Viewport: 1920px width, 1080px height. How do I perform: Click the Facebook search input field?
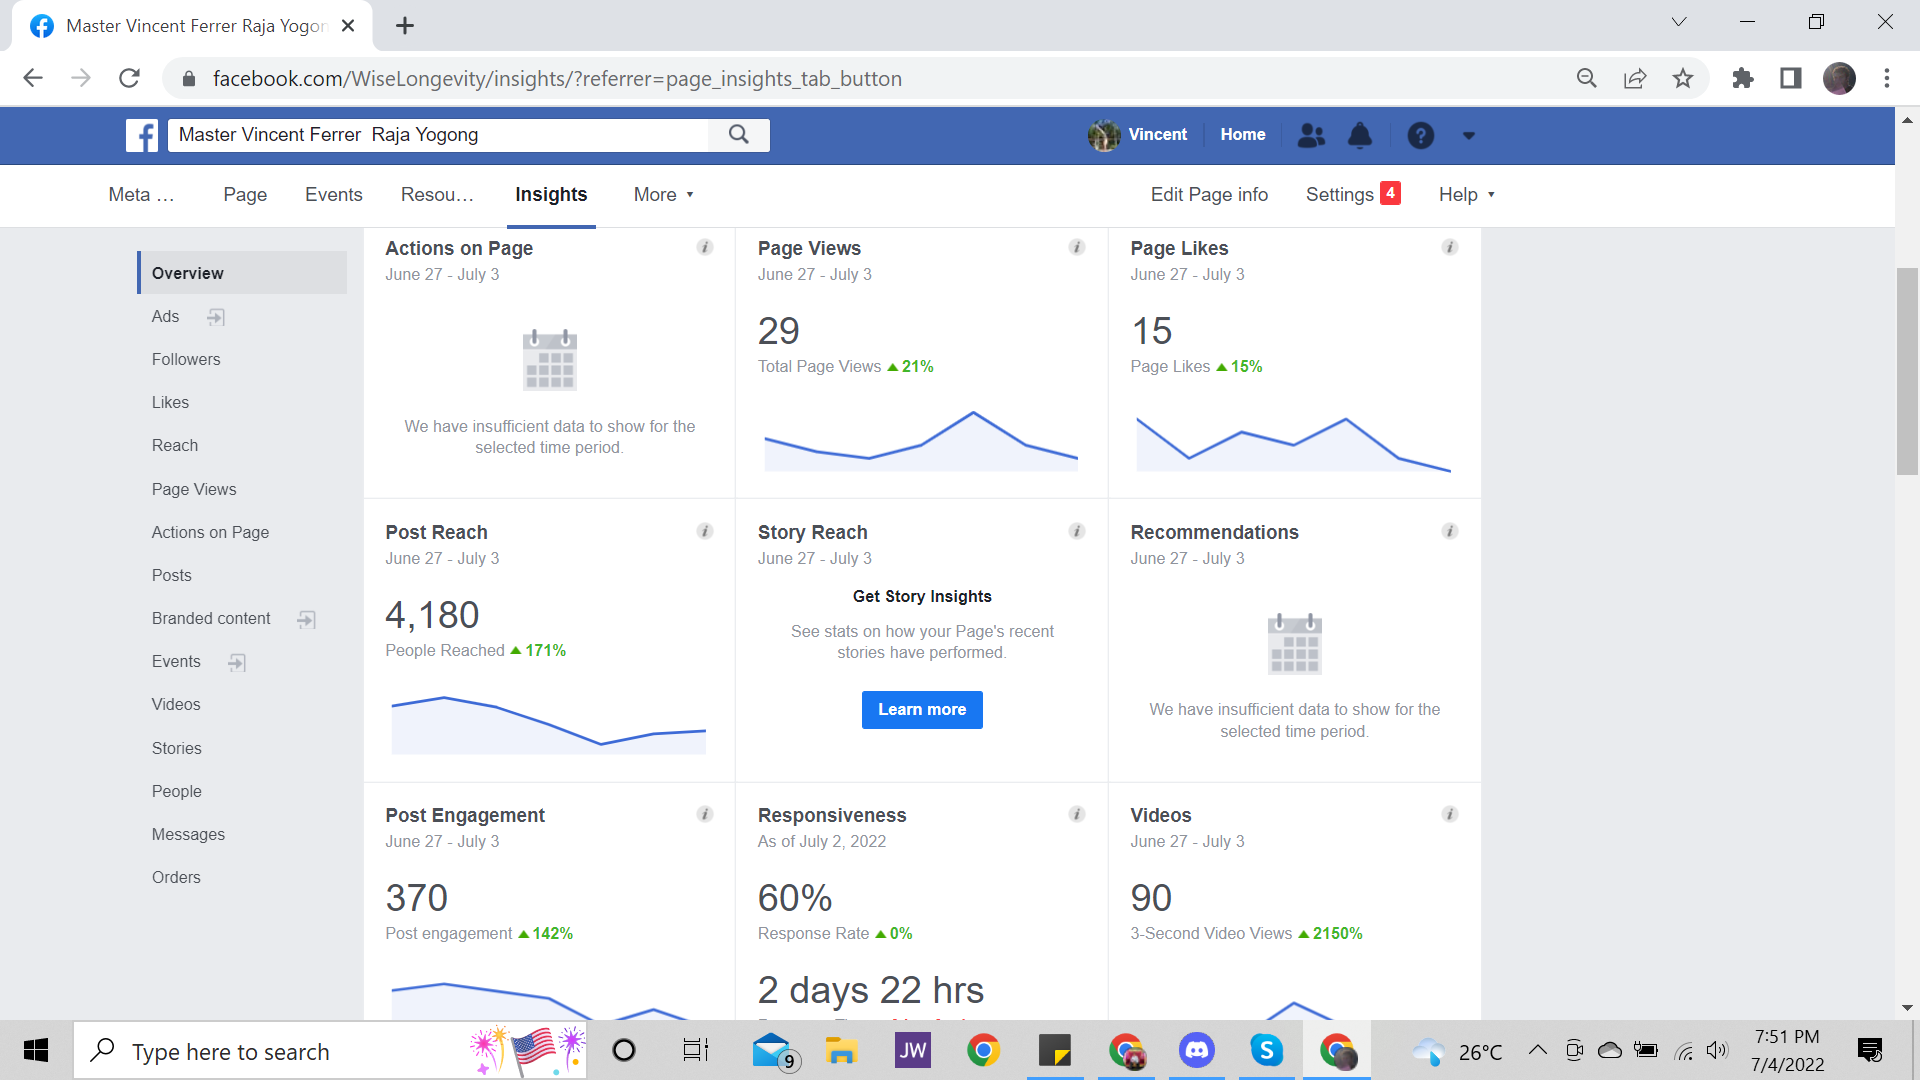tap(440, 135)
